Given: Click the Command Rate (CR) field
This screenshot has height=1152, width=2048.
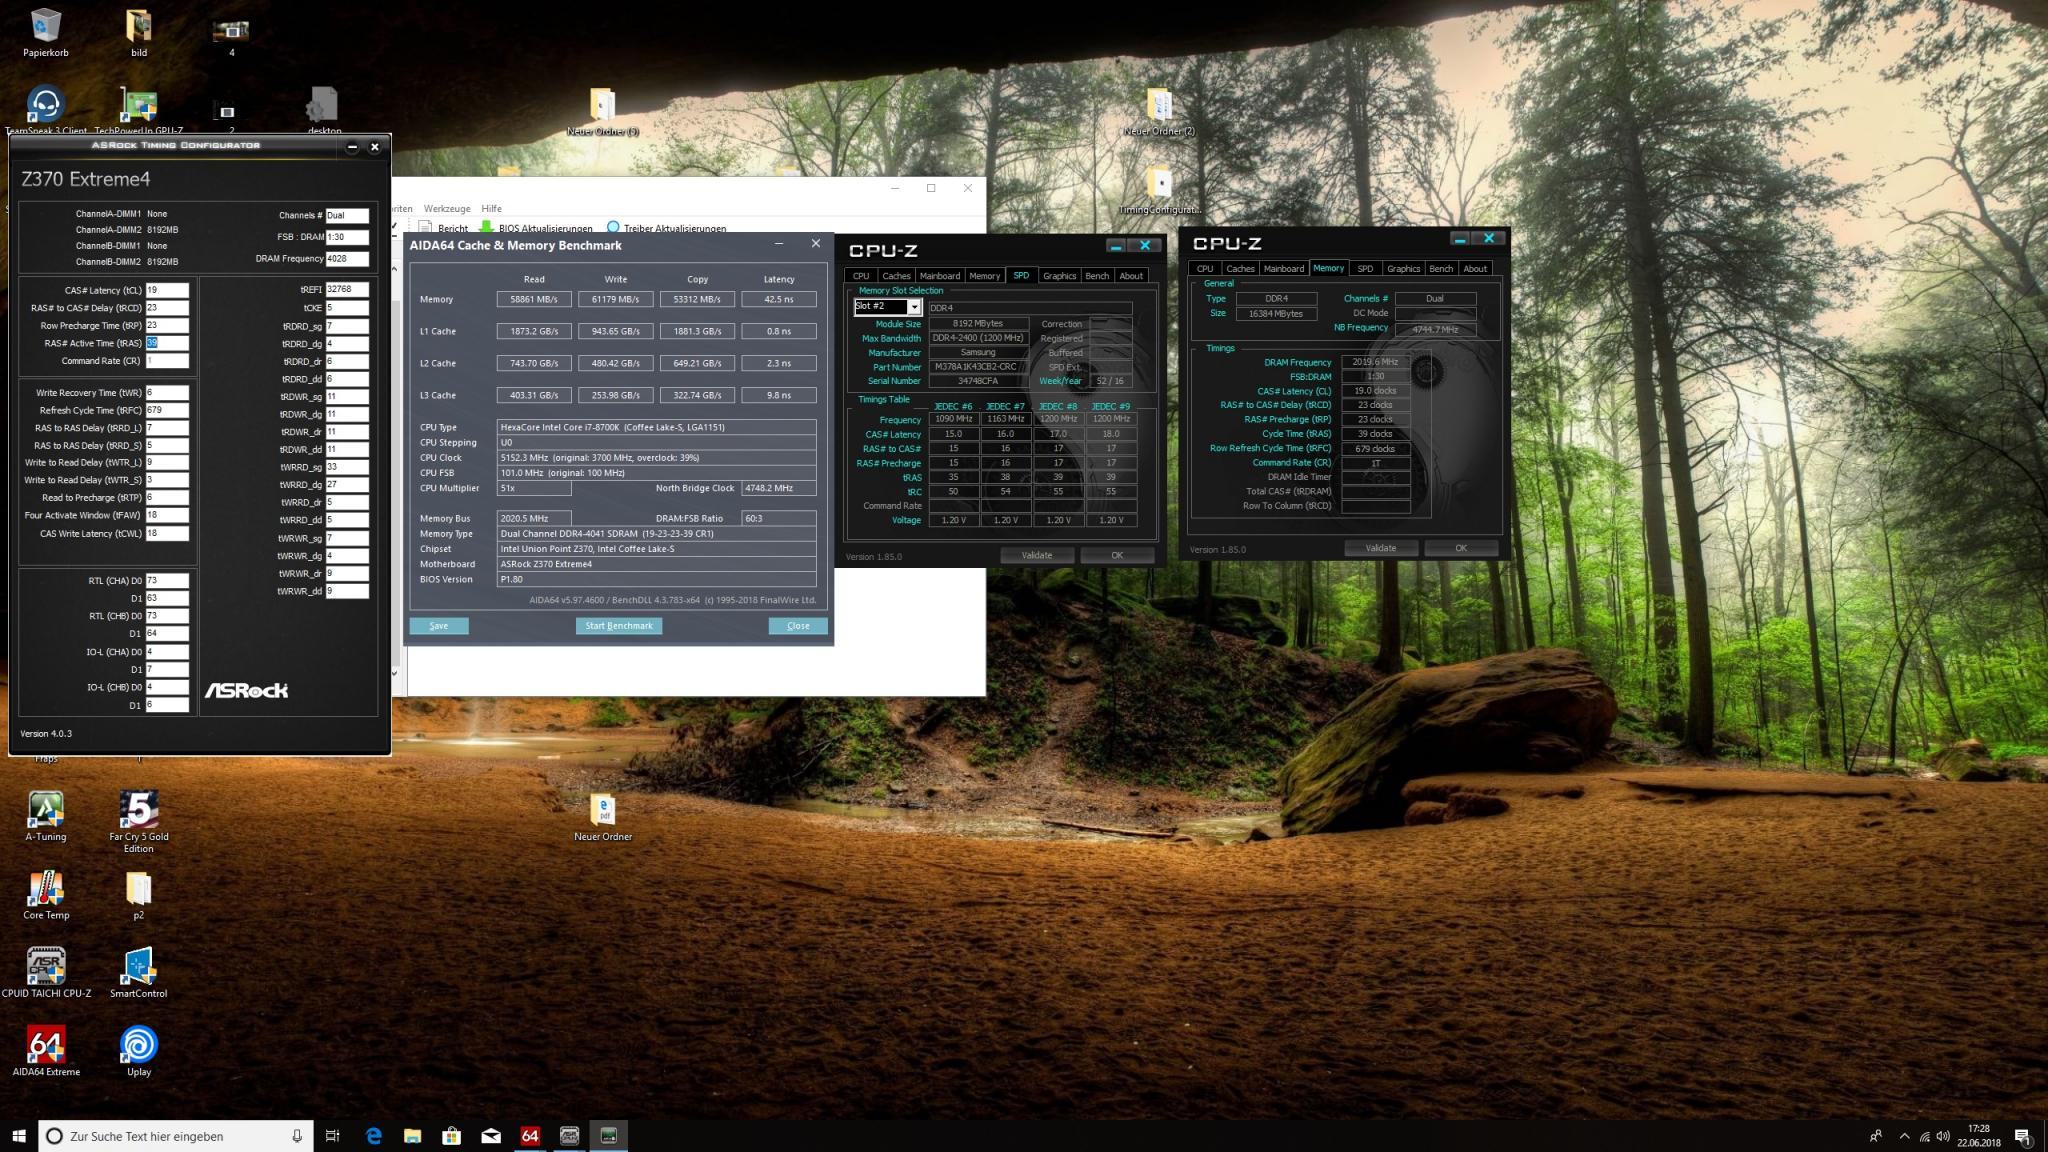Looking at the screenshot, I should (167, 361).
